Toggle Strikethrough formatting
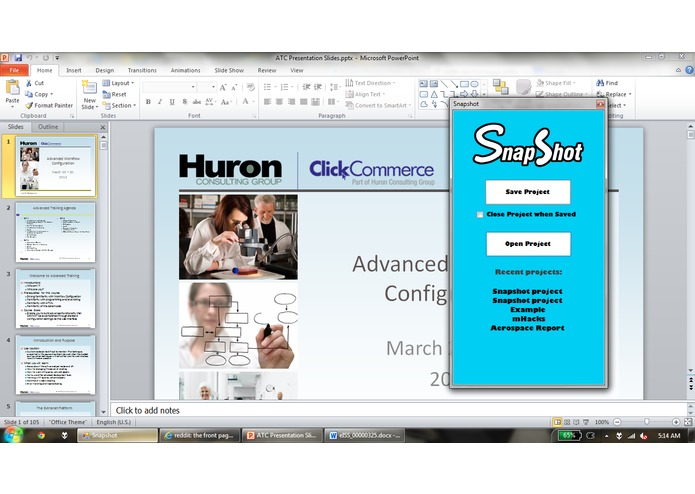This screenshot has width=695, height=494. tap(196, 102)
